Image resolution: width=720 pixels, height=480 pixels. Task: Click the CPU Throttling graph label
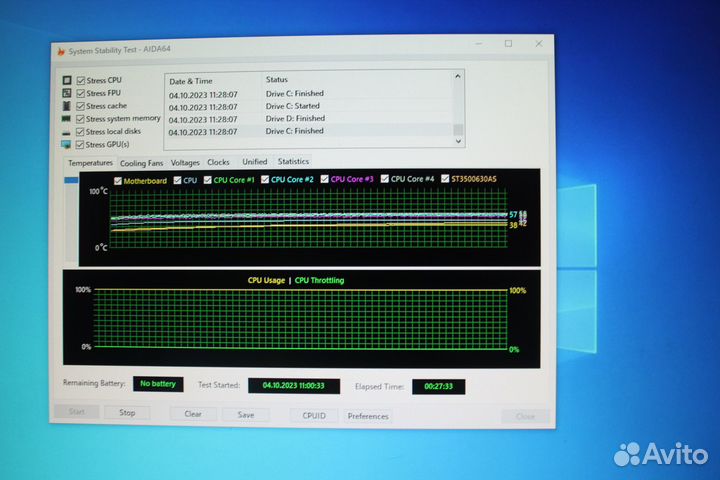320,280
